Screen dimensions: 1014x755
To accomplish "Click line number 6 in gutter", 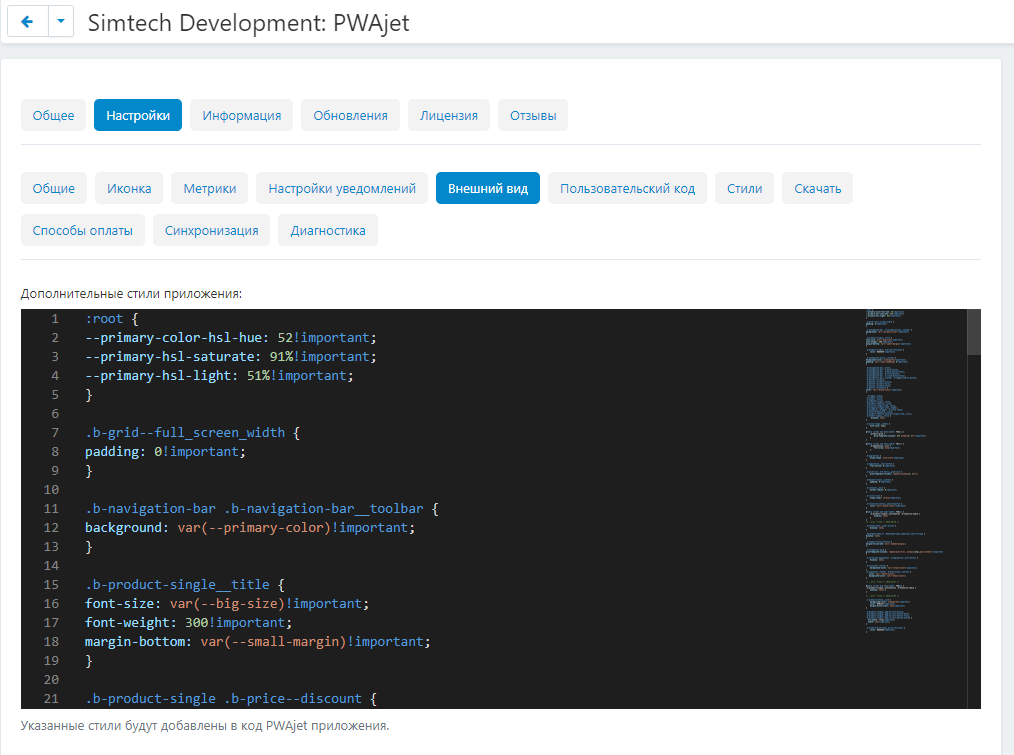I will [55, 413].
